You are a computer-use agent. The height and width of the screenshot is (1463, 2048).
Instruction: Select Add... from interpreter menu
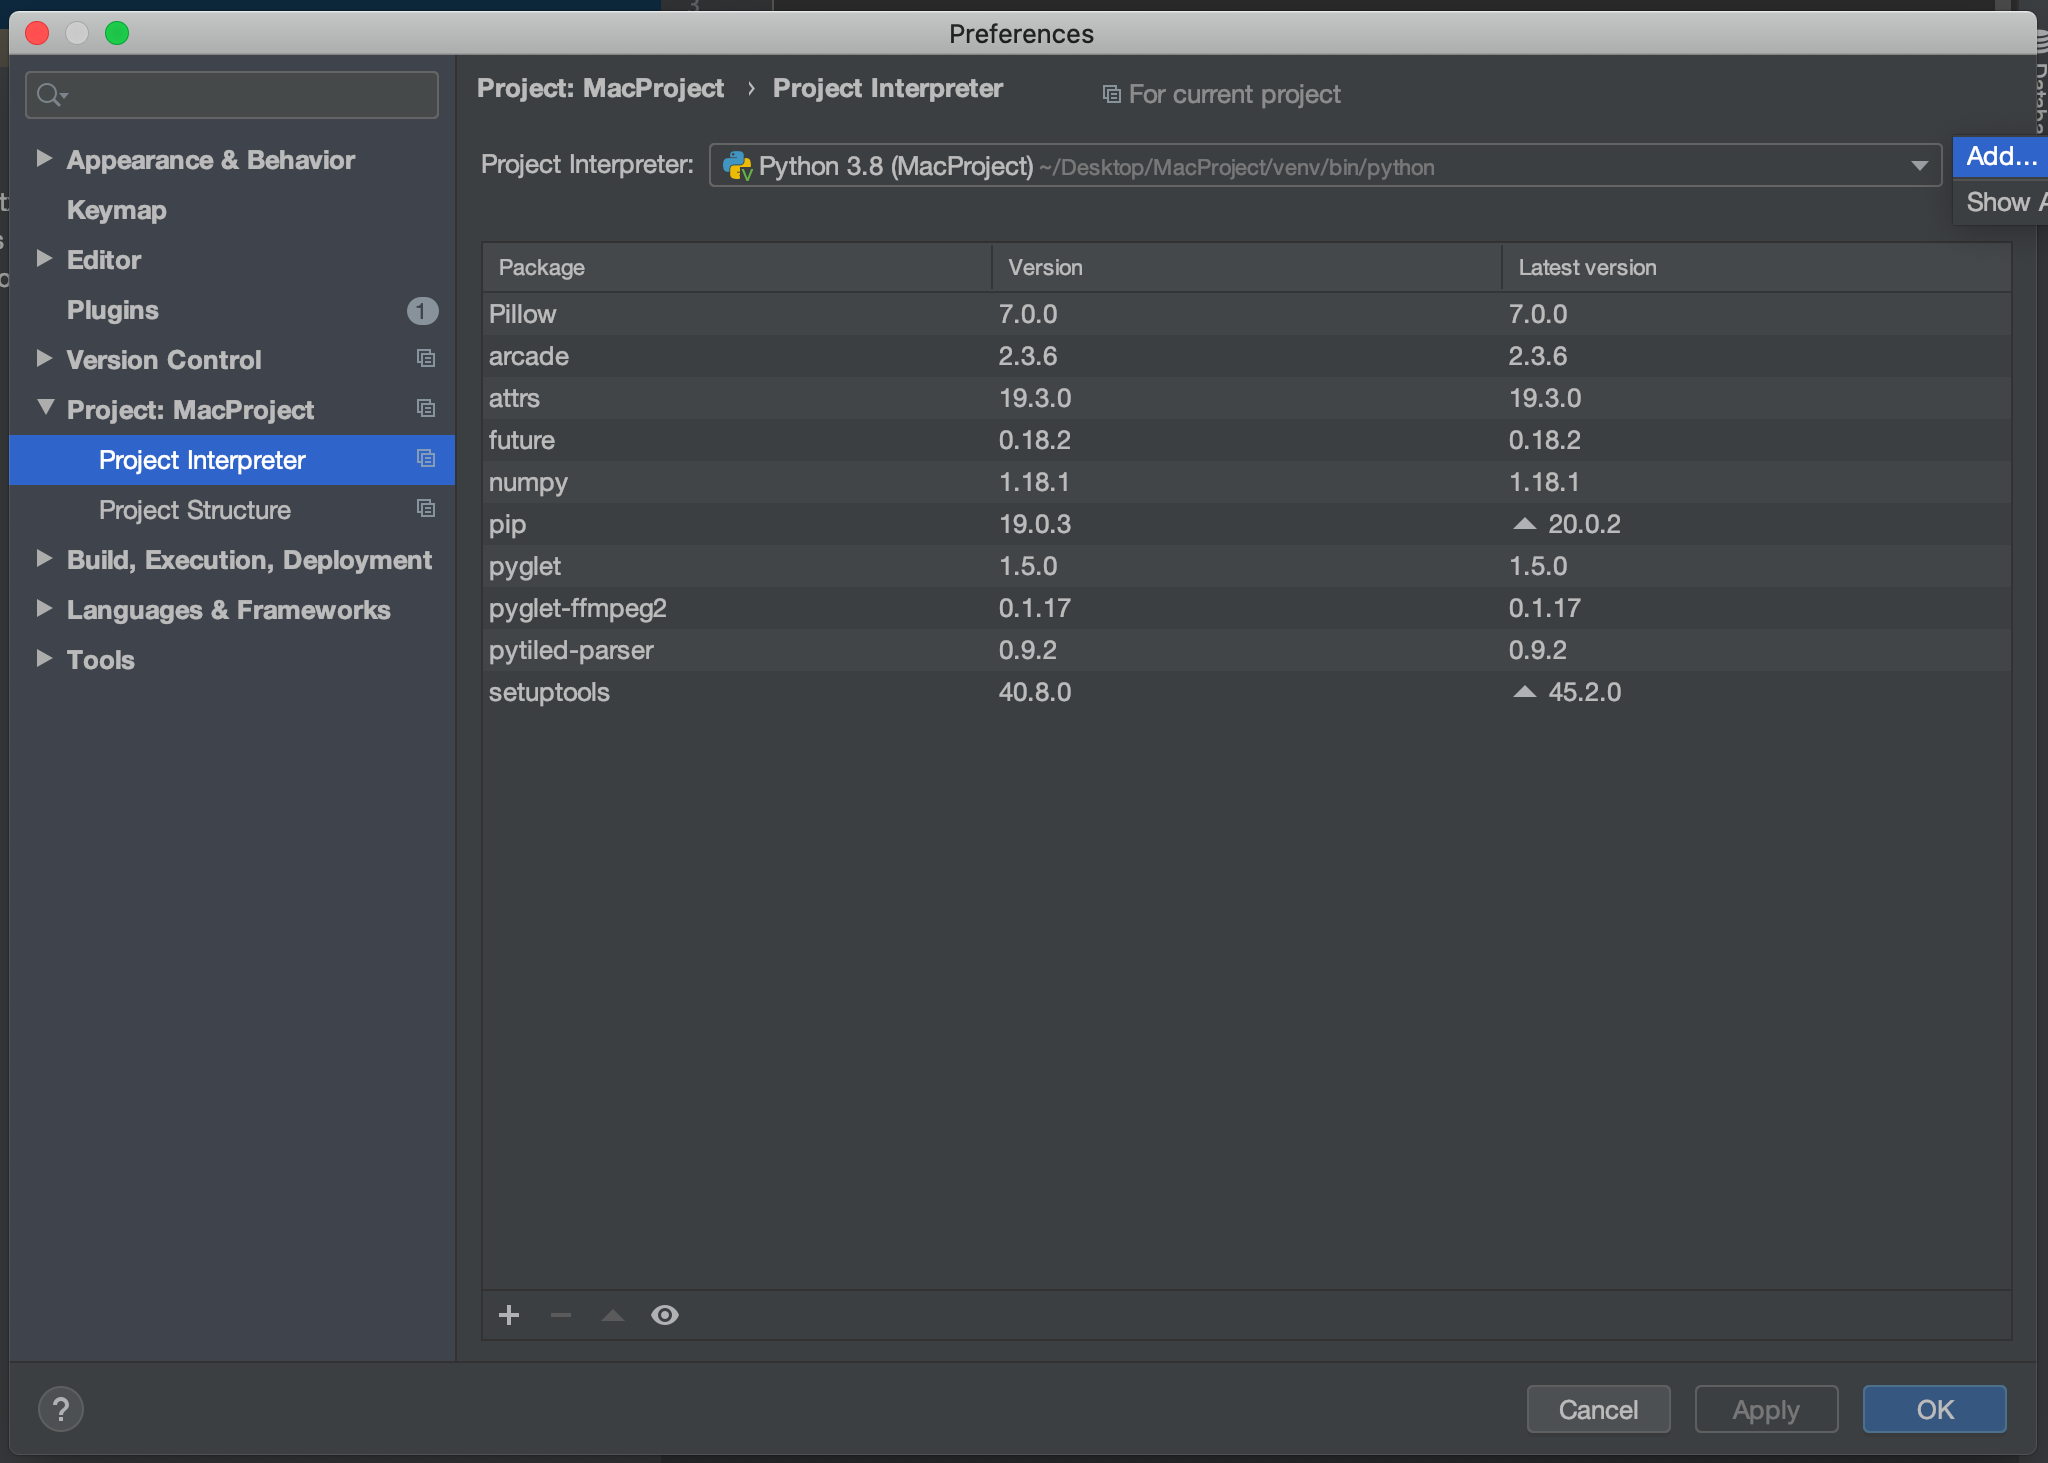click(x=2001, y=156)
